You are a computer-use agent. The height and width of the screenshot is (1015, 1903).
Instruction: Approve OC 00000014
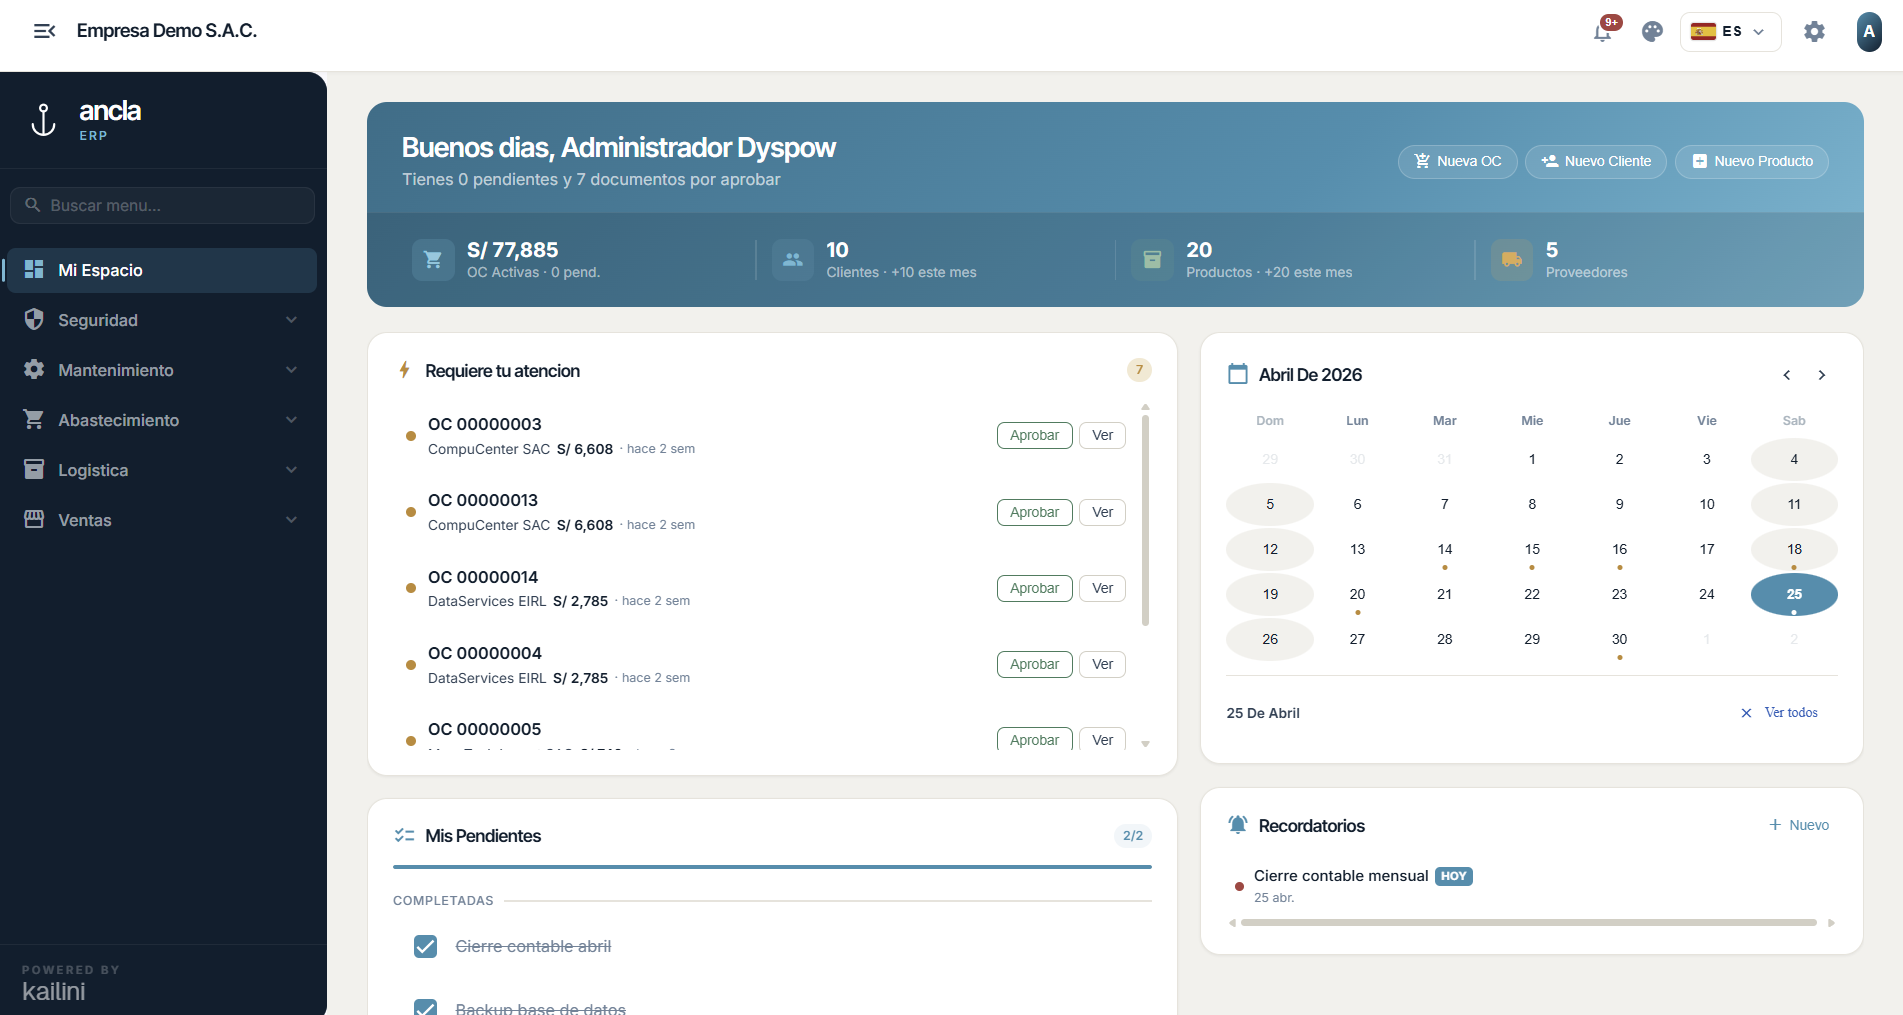[1034, 588]
